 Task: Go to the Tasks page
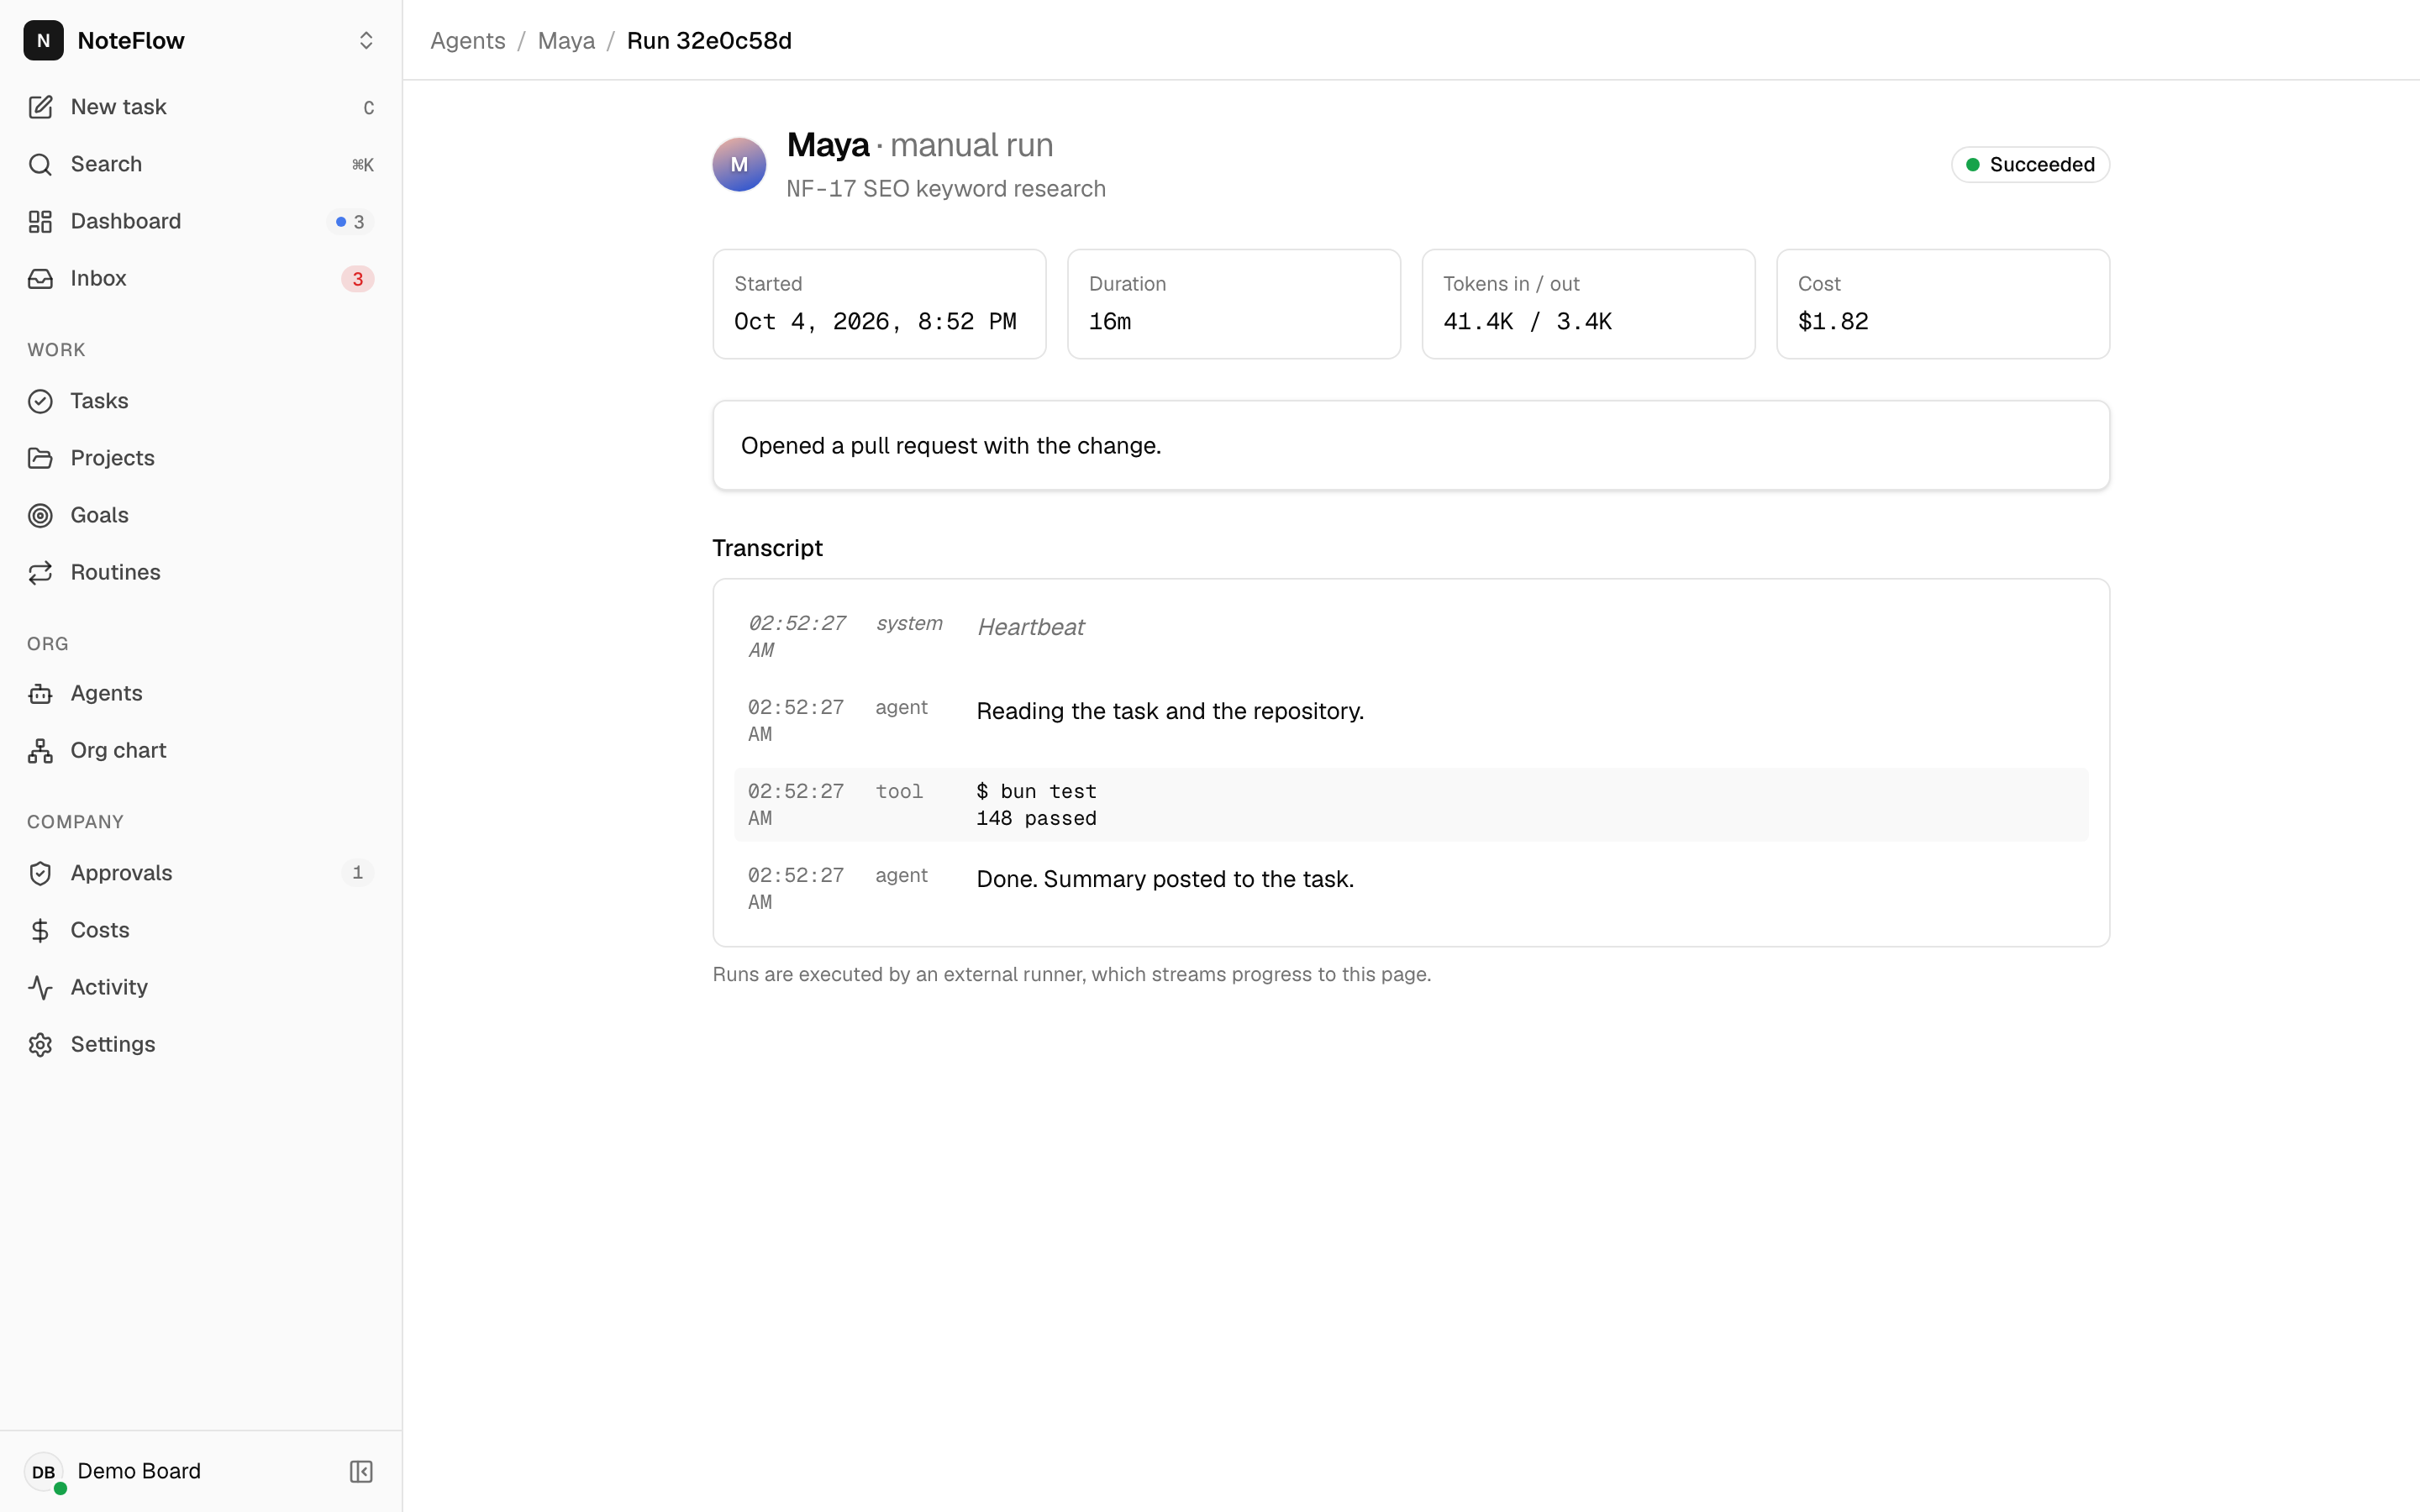click(201, 401)
